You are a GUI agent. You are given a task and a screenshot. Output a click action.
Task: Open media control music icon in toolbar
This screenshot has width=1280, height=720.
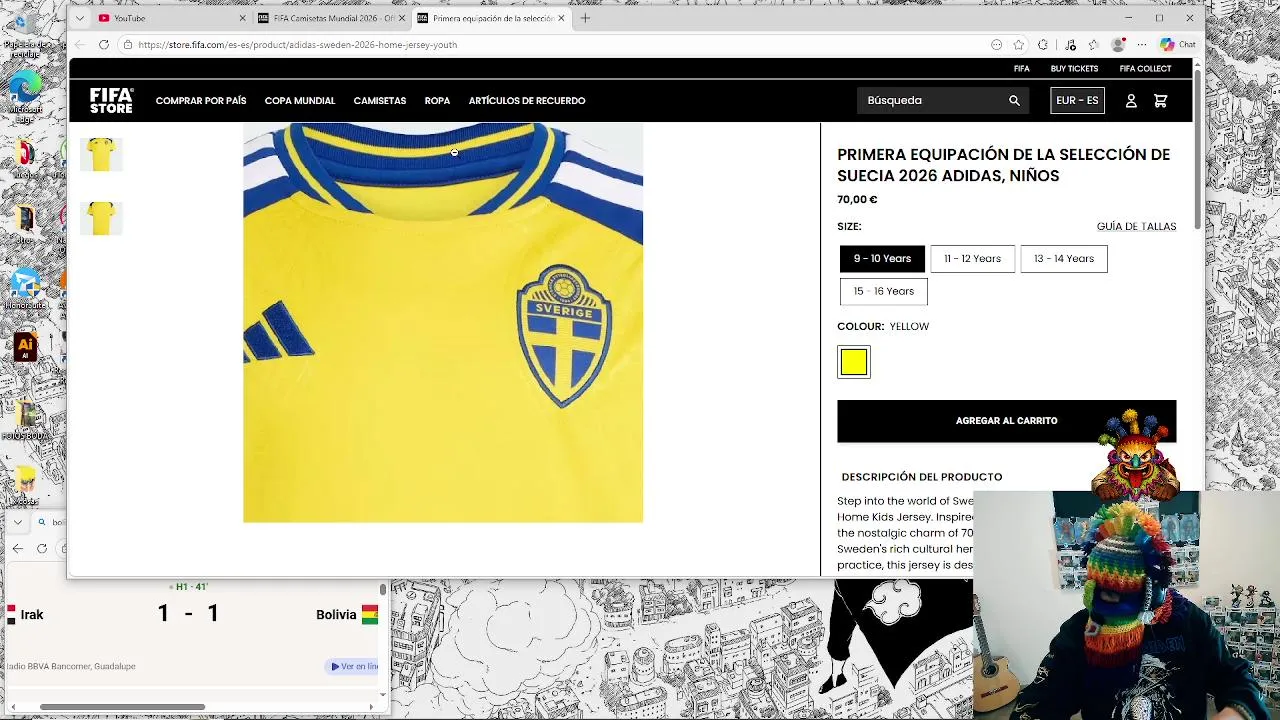click(1070, 44)
